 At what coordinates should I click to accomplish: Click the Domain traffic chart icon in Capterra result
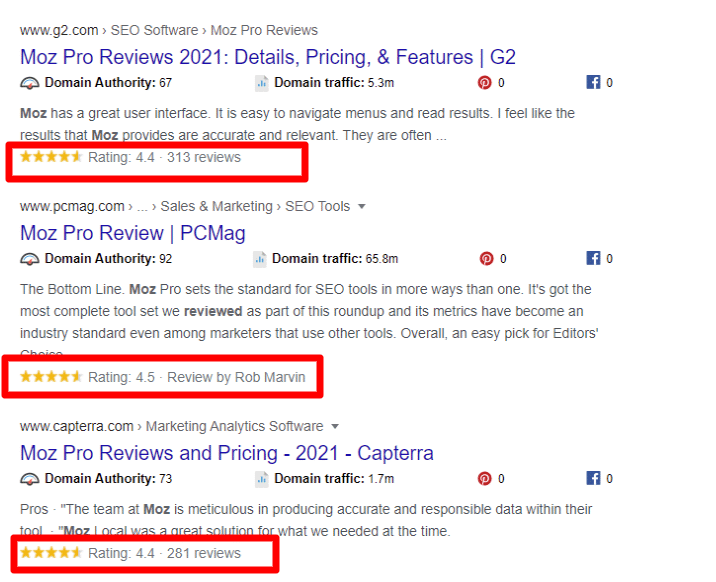[x=262, y=479]
